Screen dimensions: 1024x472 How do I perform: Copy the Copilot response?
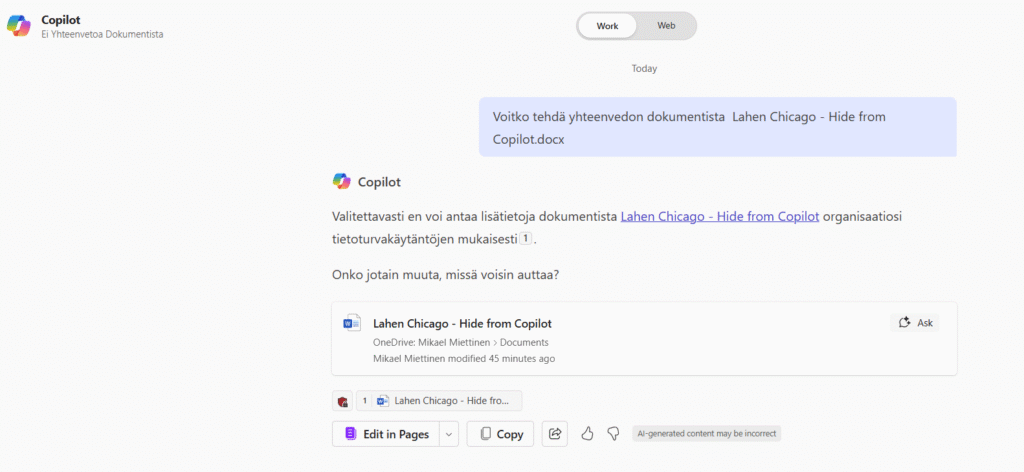click(500, 434)
